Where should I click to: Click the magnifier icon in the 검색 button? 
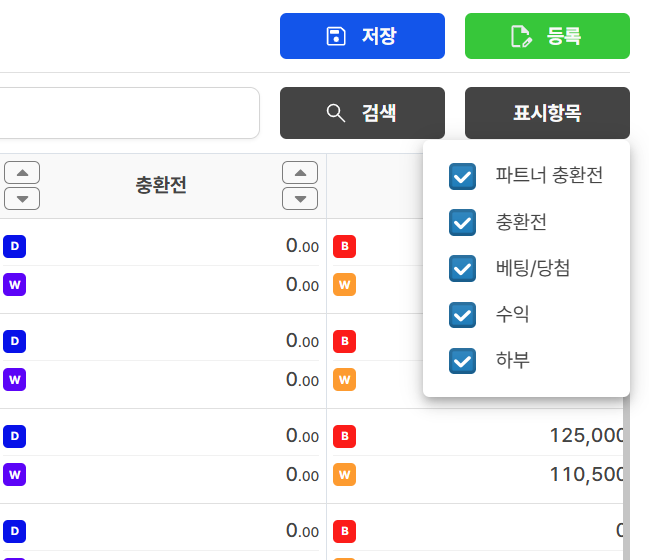point(336,113)
